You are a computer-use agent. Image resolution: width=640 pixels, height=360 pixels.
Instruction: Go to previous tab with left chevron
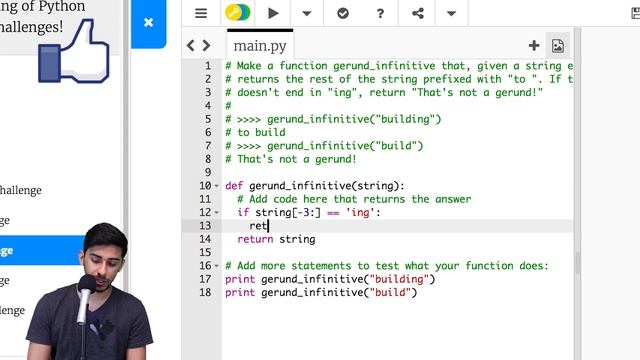[x=191, y=45]
